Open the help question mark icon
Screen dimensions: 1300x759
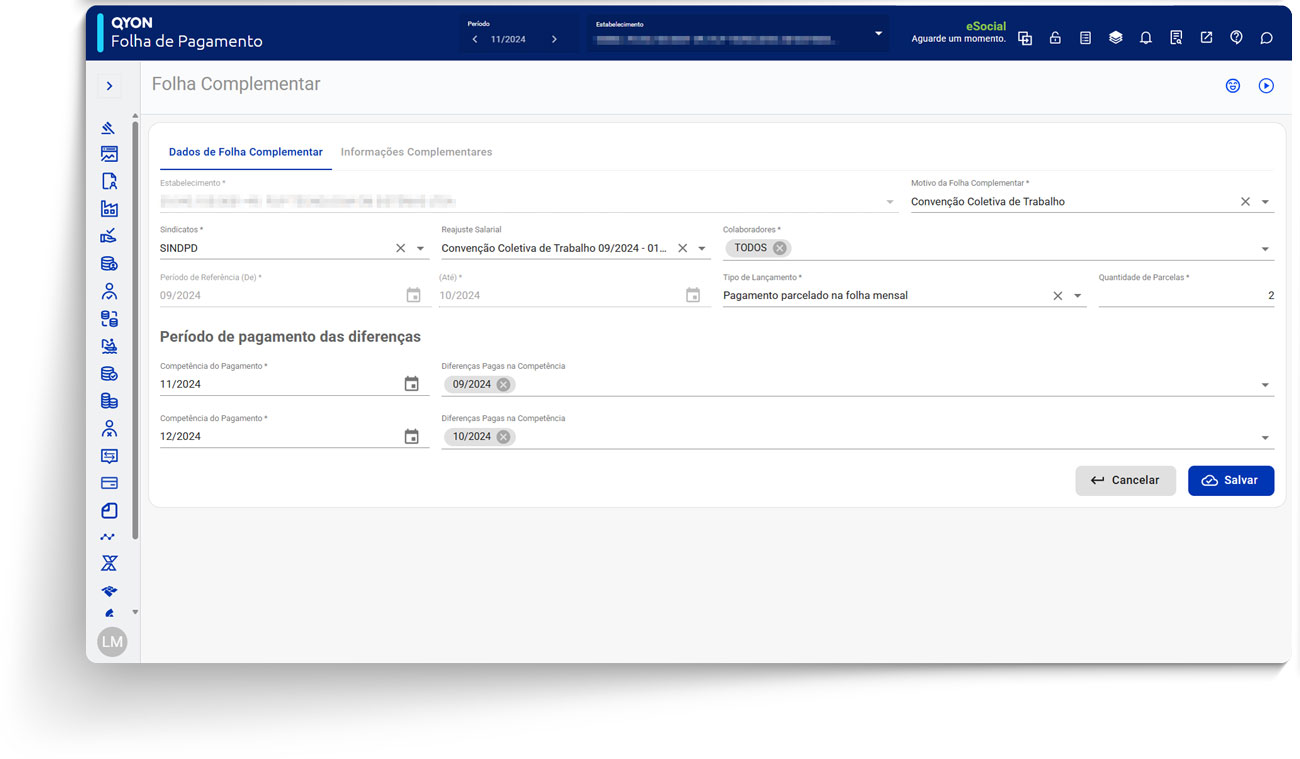tap(1236, 38)
